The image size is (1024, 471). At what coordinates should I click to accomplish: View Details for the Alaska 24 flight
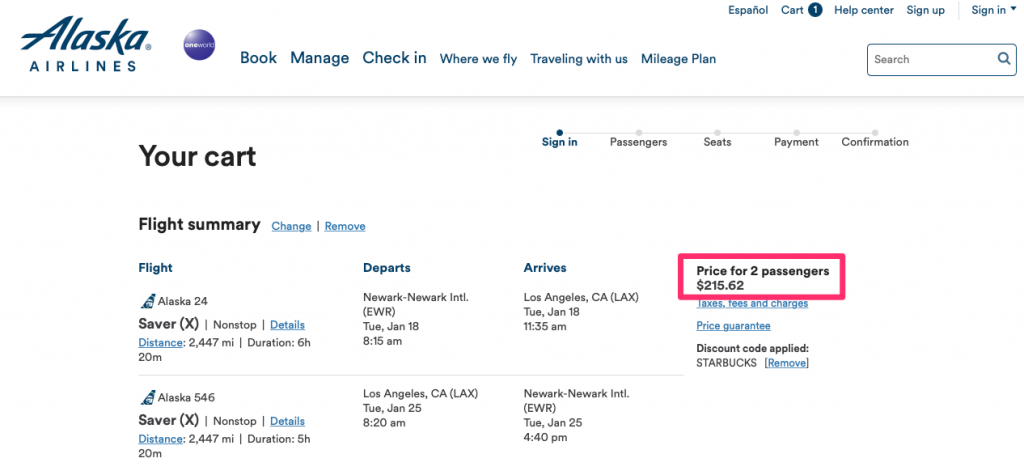tap(287, 325)
